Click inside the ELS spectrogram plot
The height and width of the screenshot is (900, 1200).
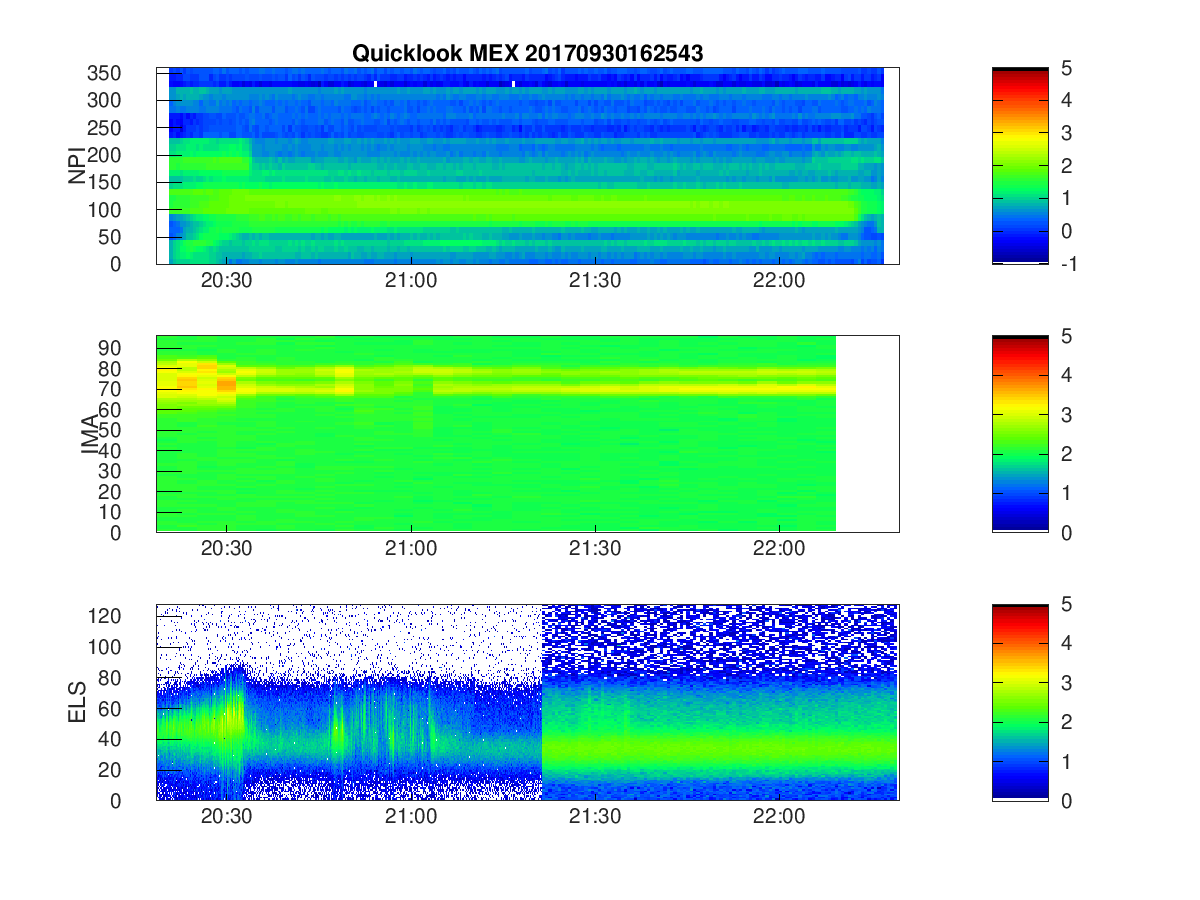(x=527, y=702)
